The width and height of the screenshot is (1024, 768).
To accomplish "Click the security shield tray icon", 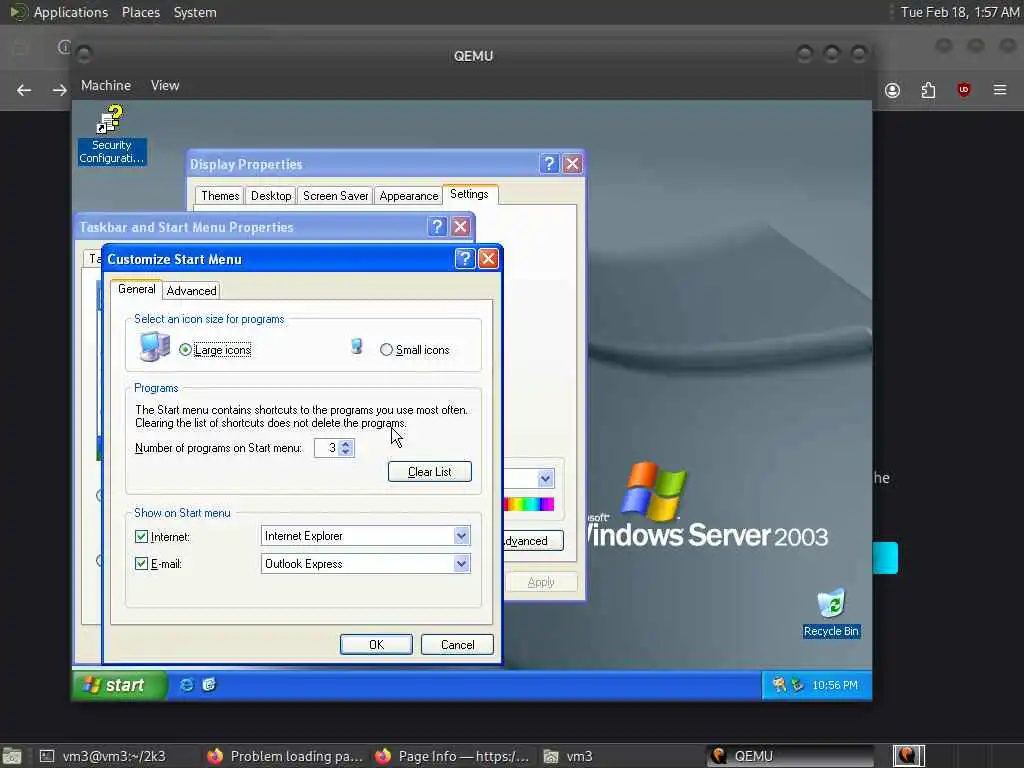I will point(779,684).
